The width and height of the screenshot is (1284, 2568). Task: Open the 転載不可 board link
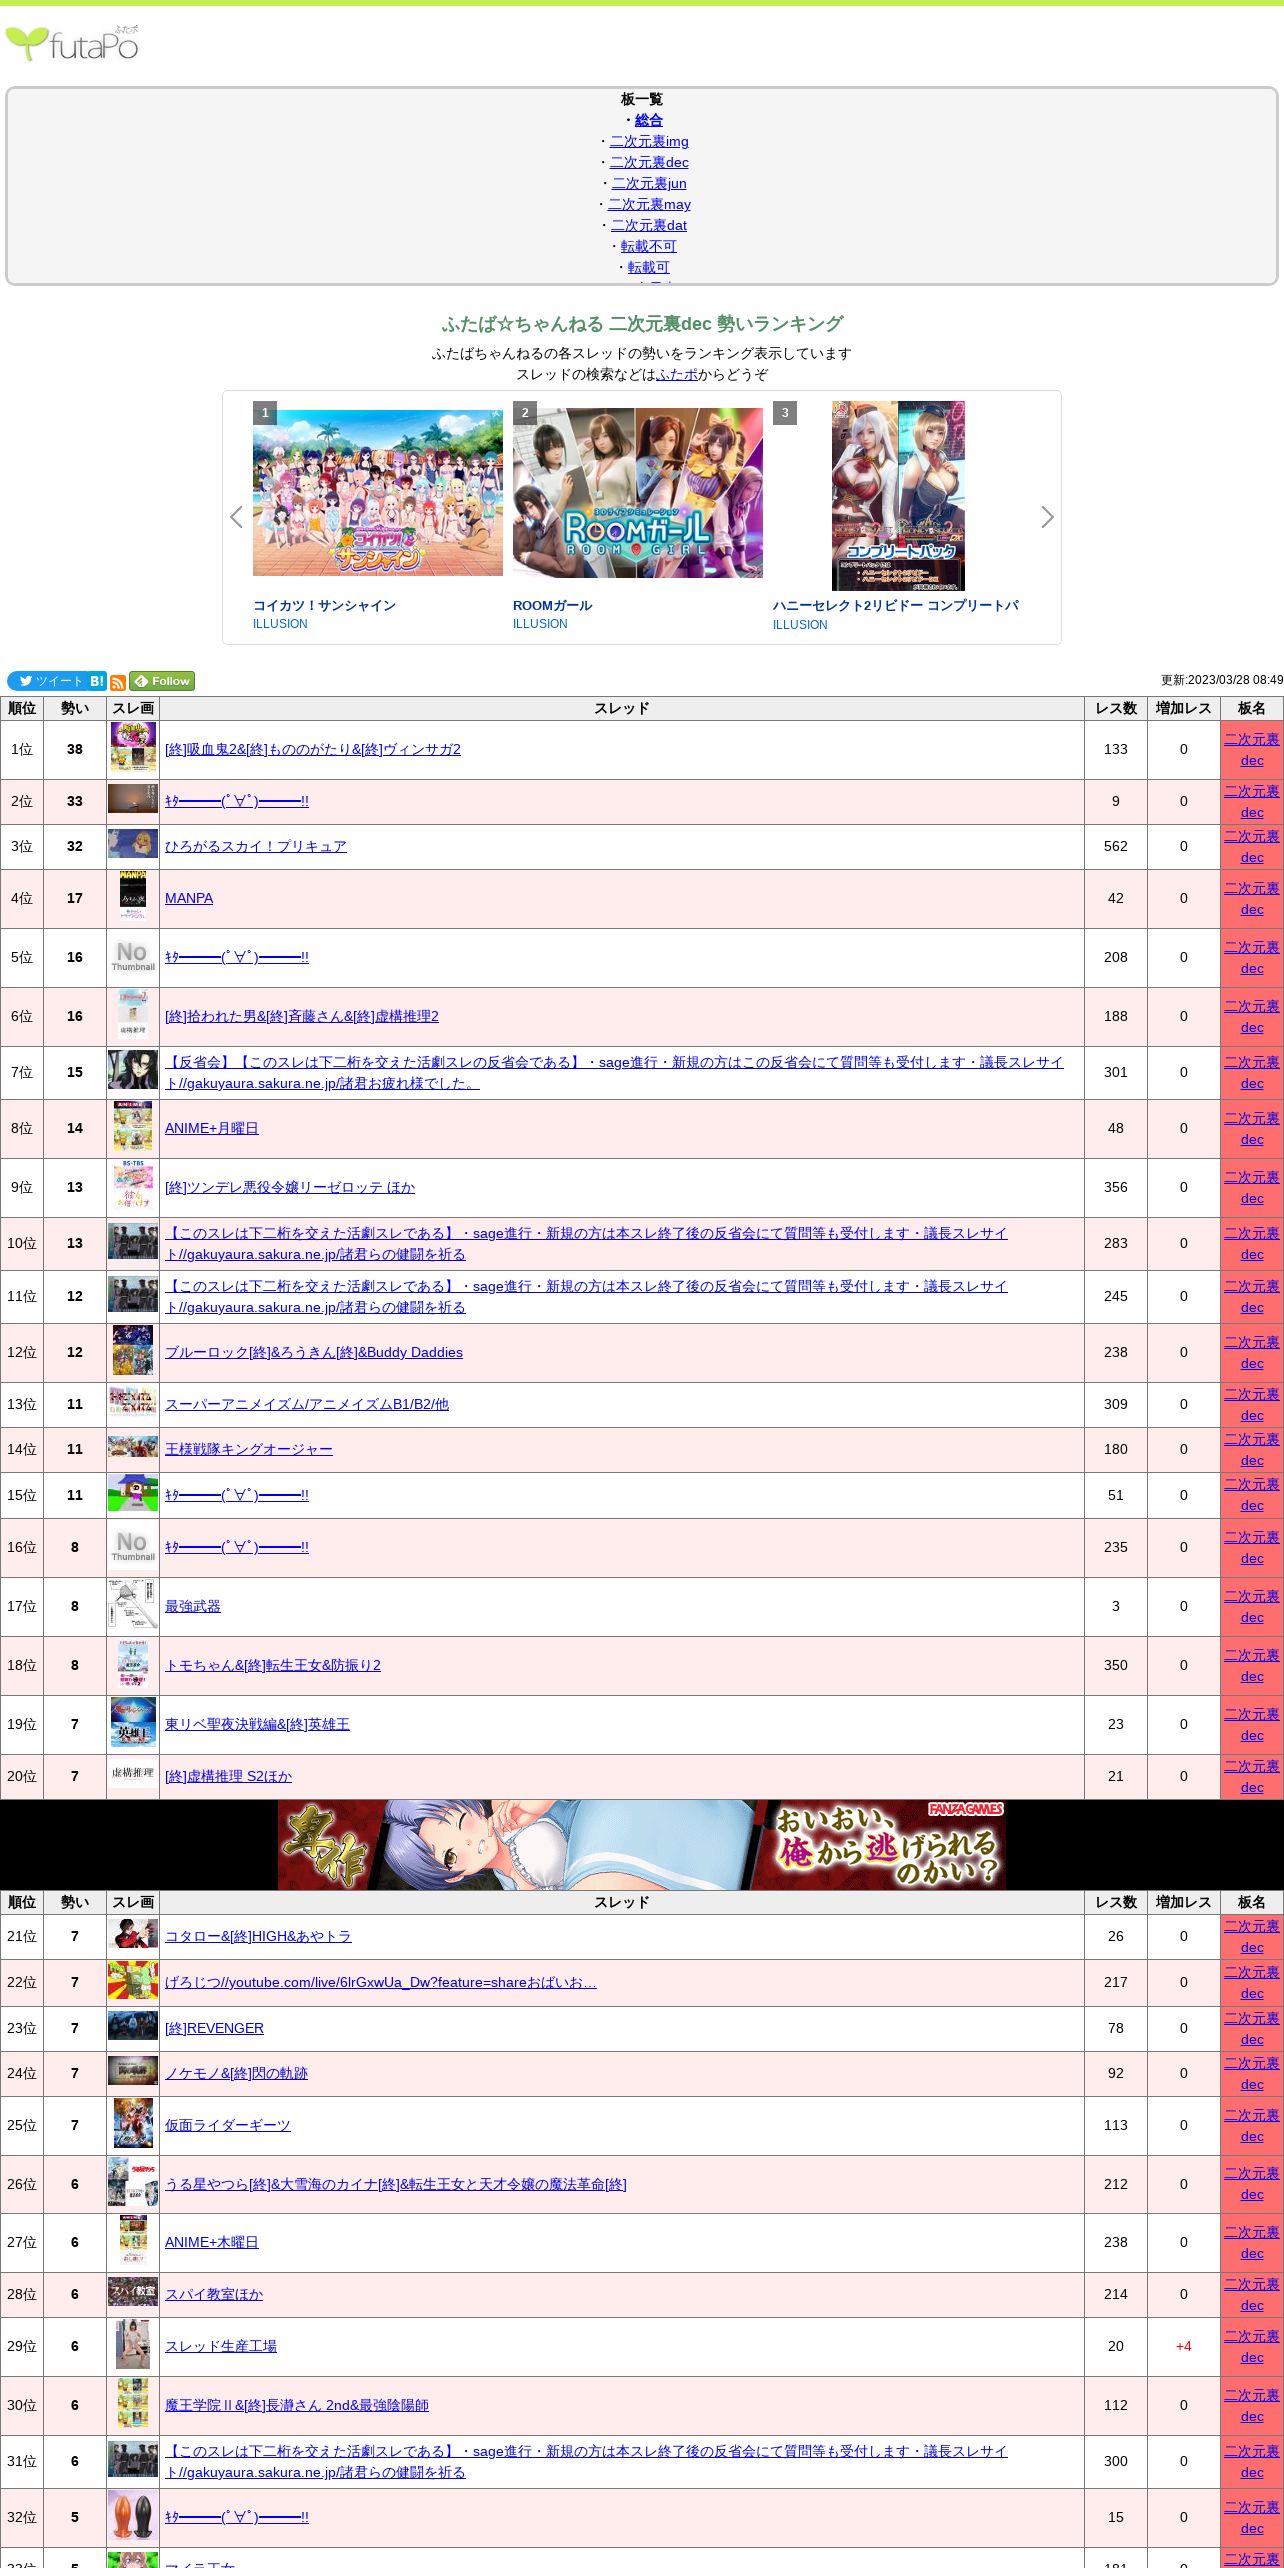[x=649, y=246]
